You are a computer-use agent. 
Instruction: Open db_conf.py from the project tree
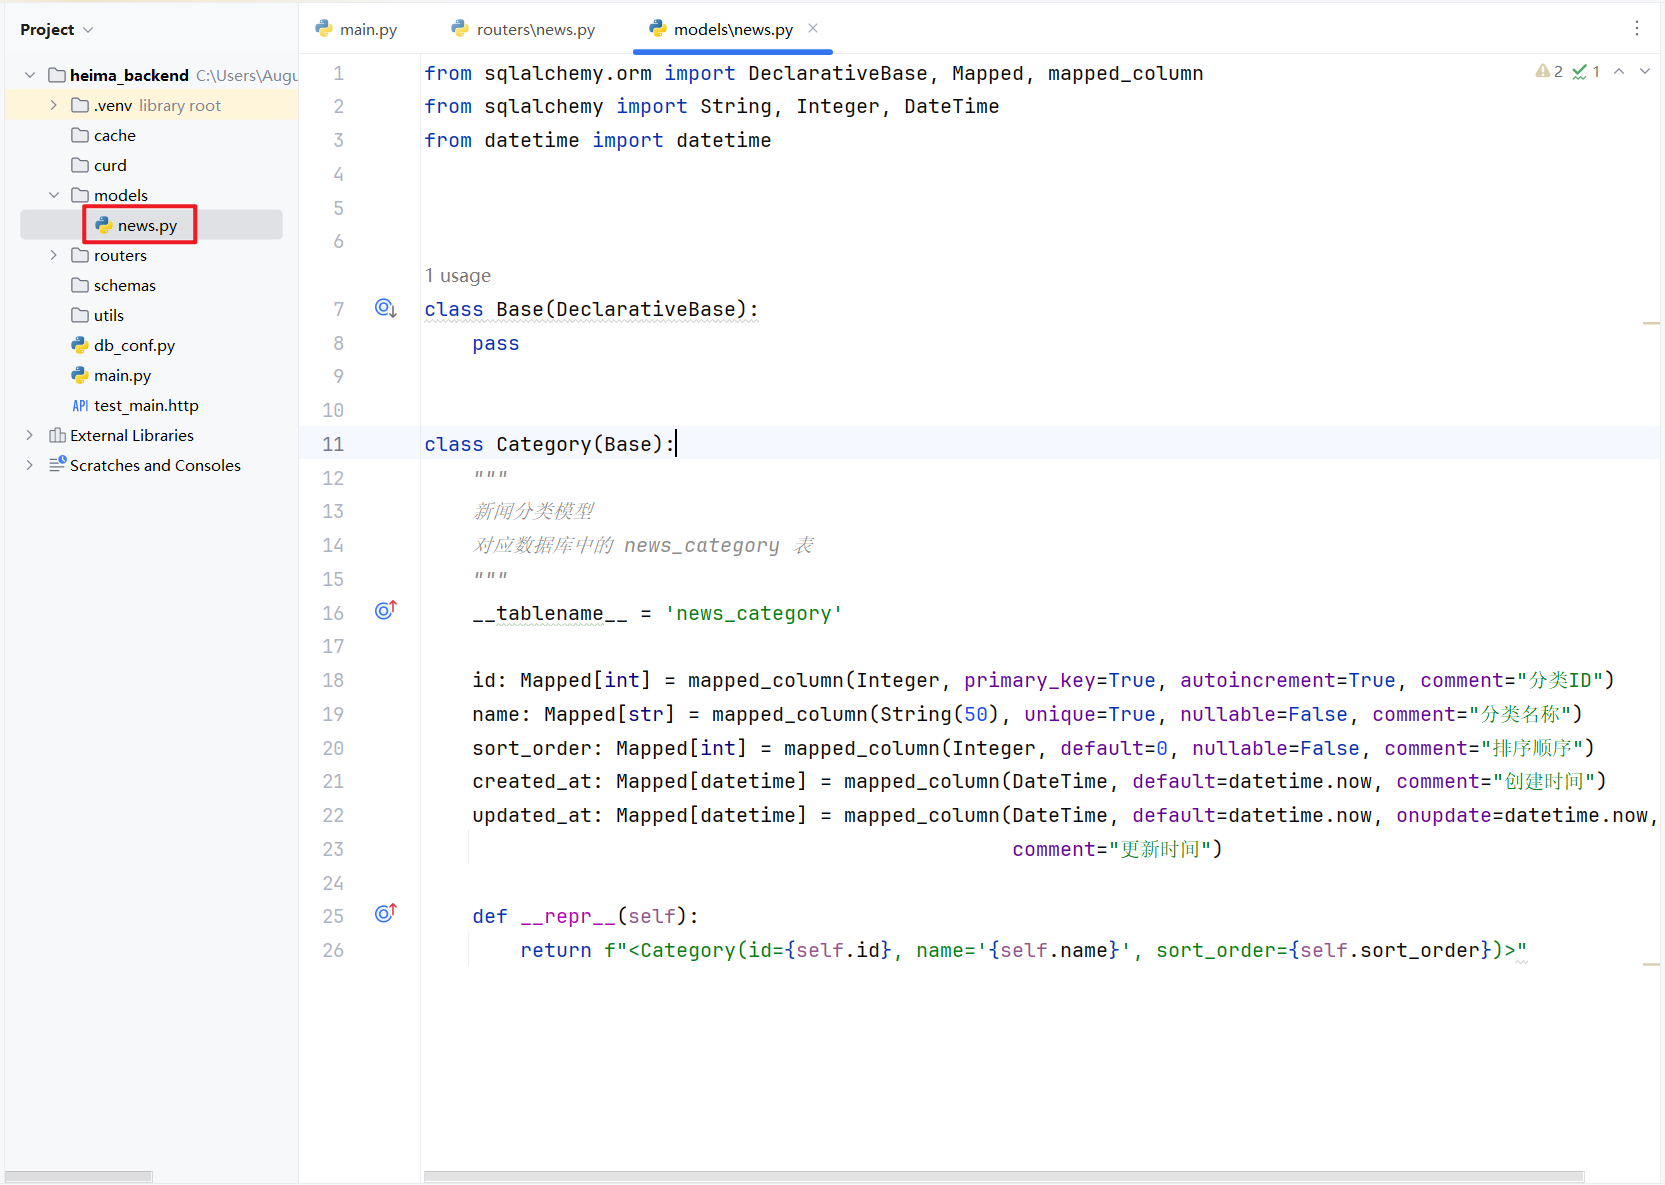click(x=134, y=345)
